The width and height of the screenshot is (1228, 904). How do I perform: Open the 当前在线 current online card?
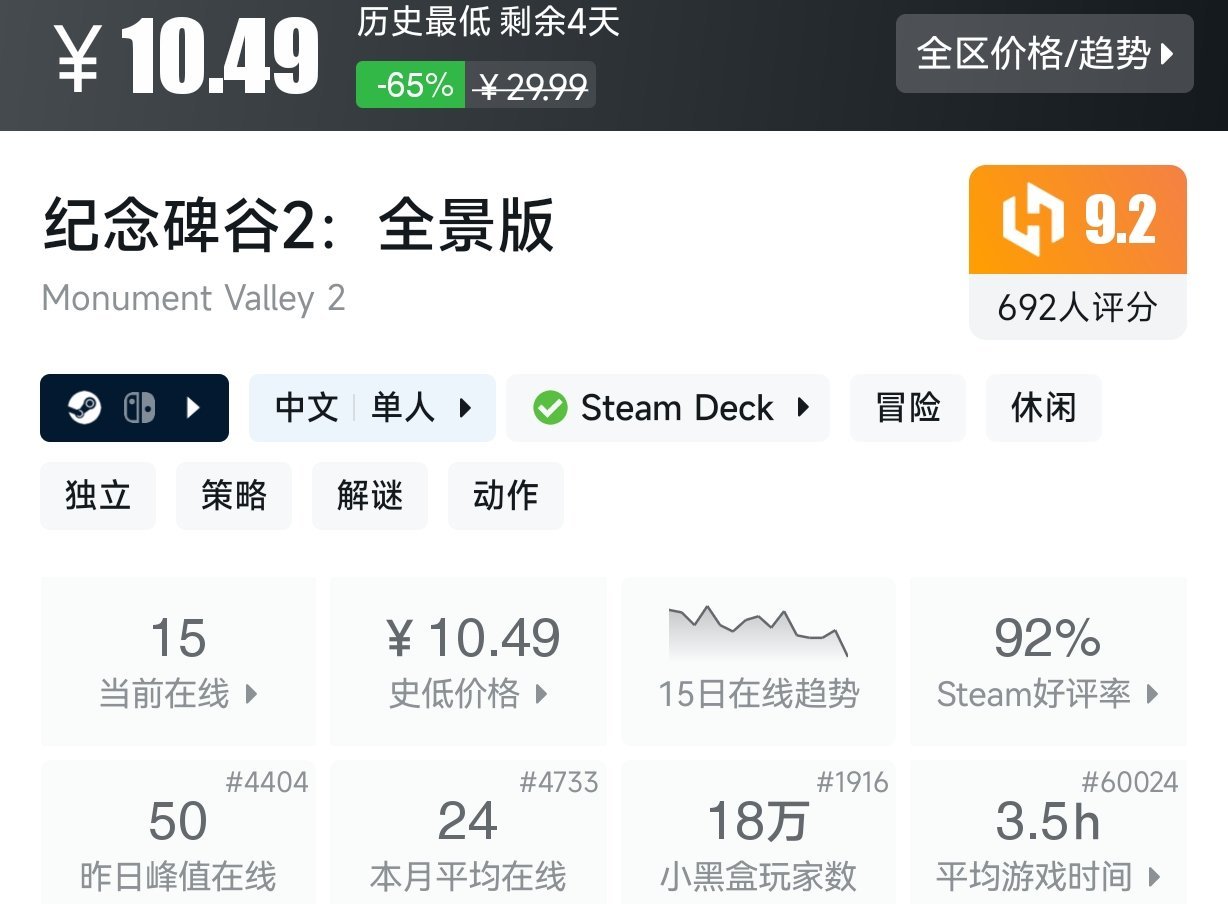pyautogui.click(x=178, y=662)
